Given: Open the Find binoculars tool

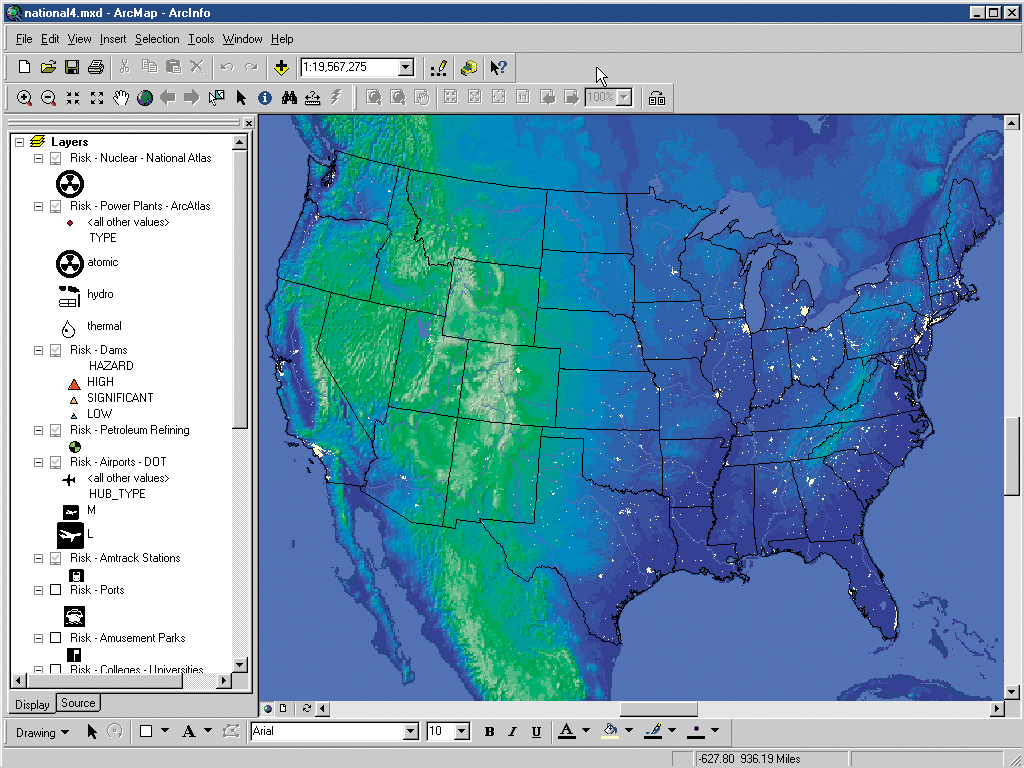Looking at the screenshot, I should [x=289, y=98].
